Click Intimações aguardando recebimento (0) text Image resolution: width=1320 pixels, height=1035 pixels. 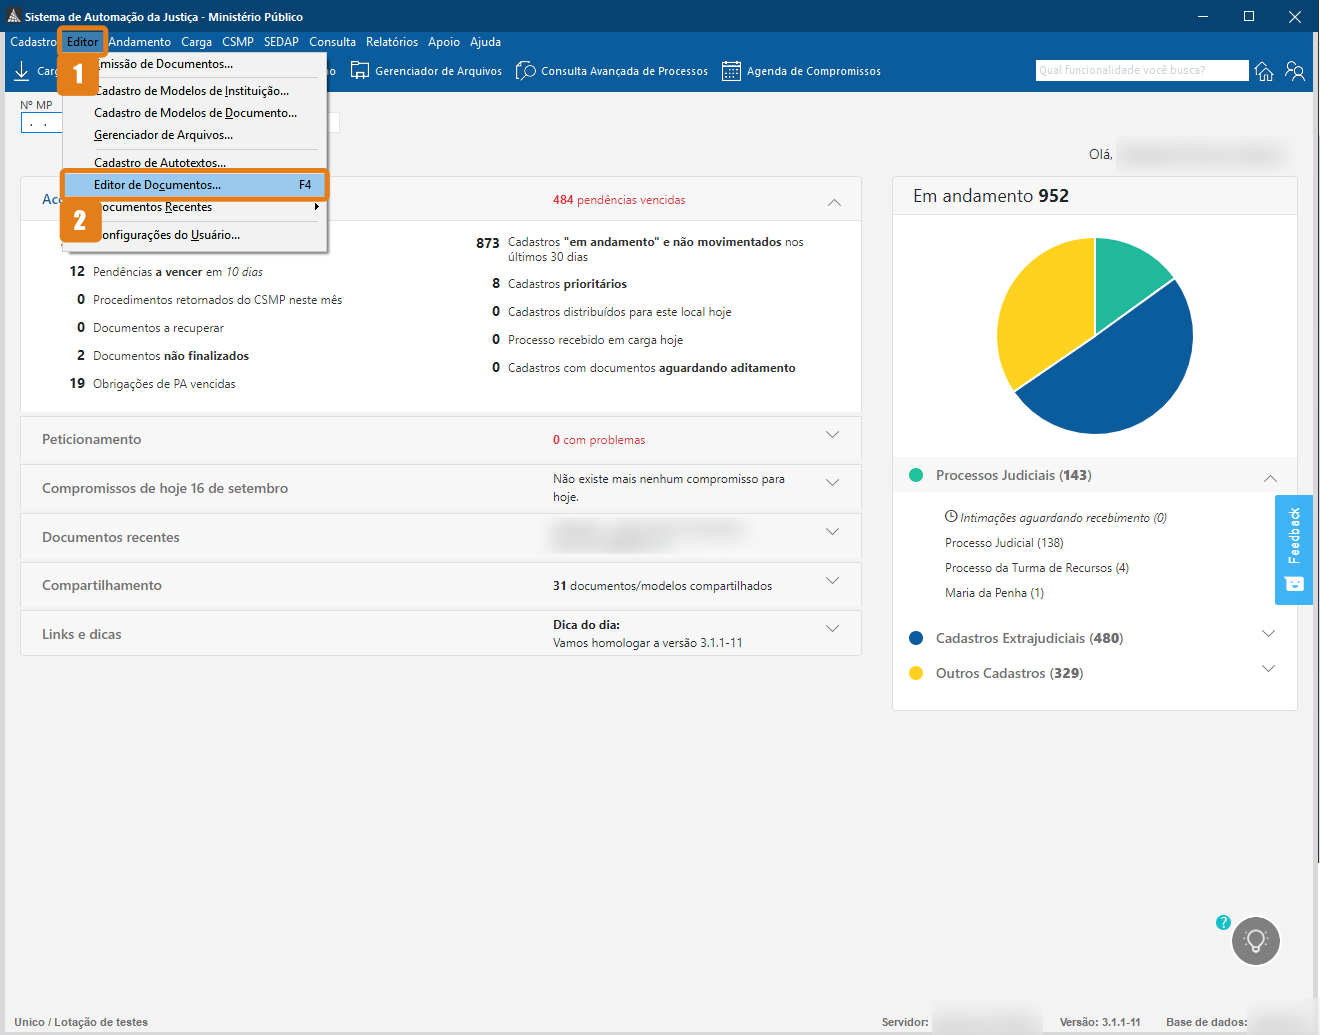1063,518
